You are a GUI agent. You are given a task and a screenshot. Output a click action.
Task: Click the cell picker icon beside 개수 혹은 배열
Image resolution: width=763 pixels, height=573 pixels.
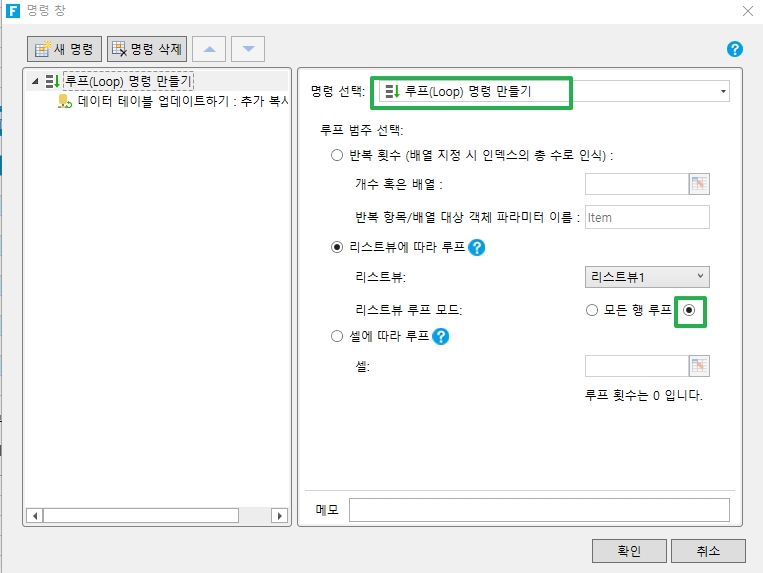698,183
